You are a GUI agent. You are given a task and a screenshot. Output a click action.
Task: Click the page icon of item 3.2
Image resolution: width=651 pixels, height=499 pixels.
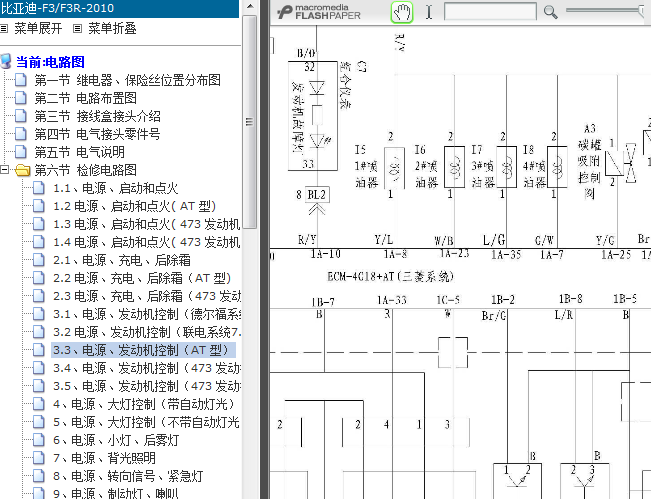pos(39,332)
